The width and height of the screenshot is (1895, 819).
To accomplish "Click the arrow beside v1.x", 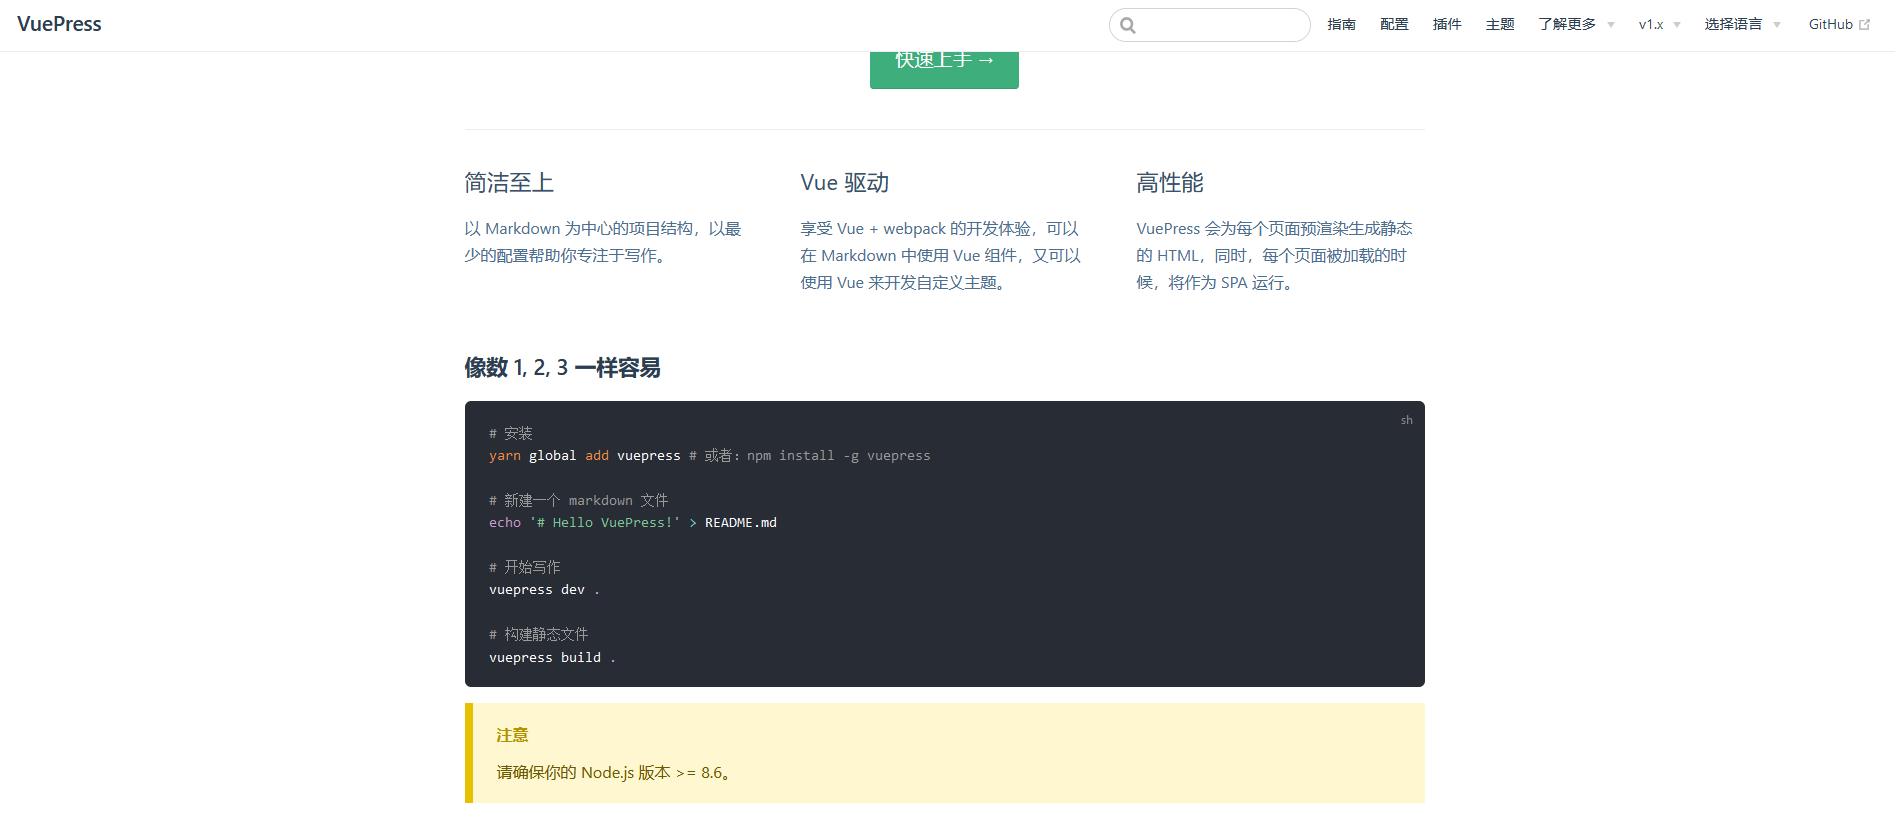I will point(1676,25).
